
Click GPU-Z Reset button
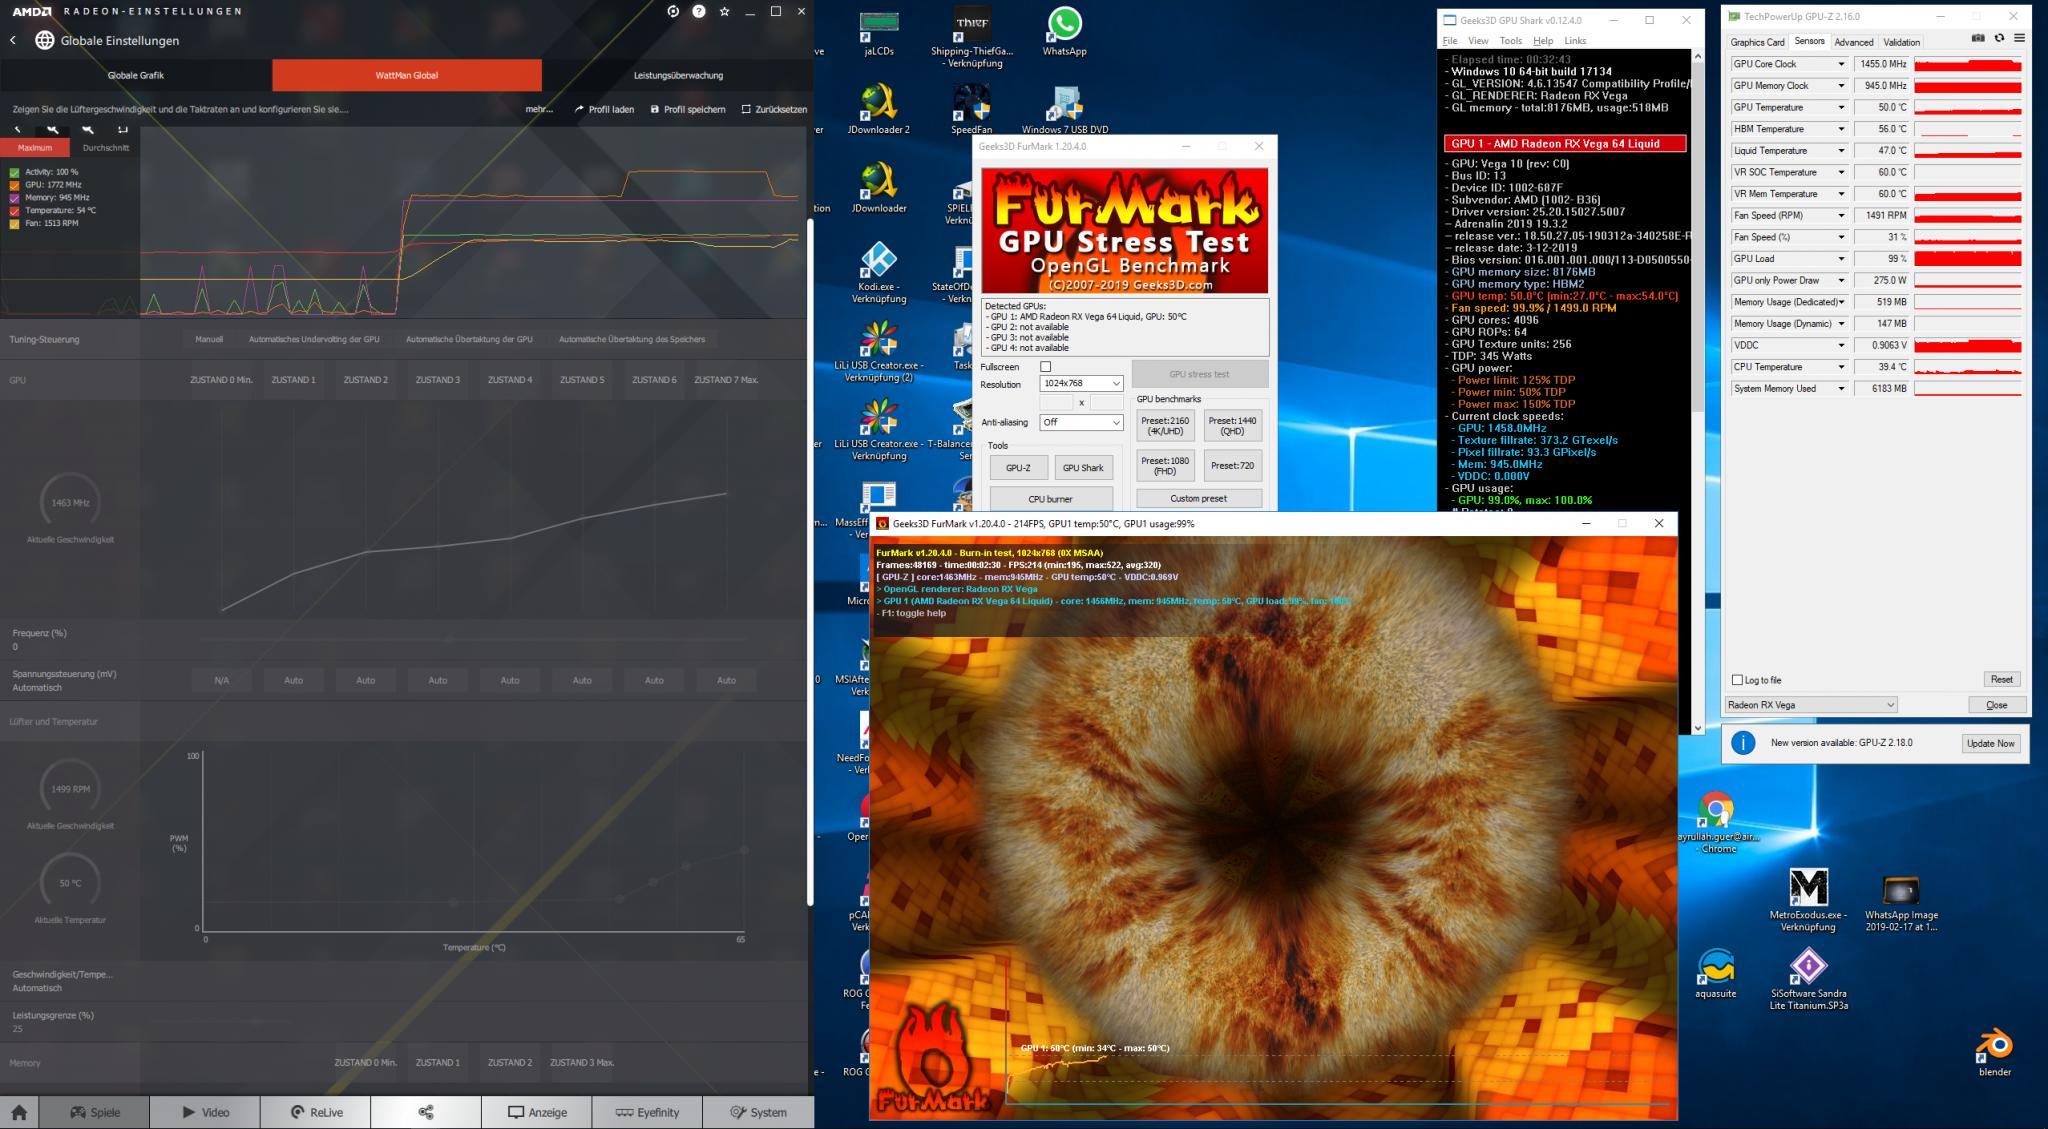coord(2001,679)
